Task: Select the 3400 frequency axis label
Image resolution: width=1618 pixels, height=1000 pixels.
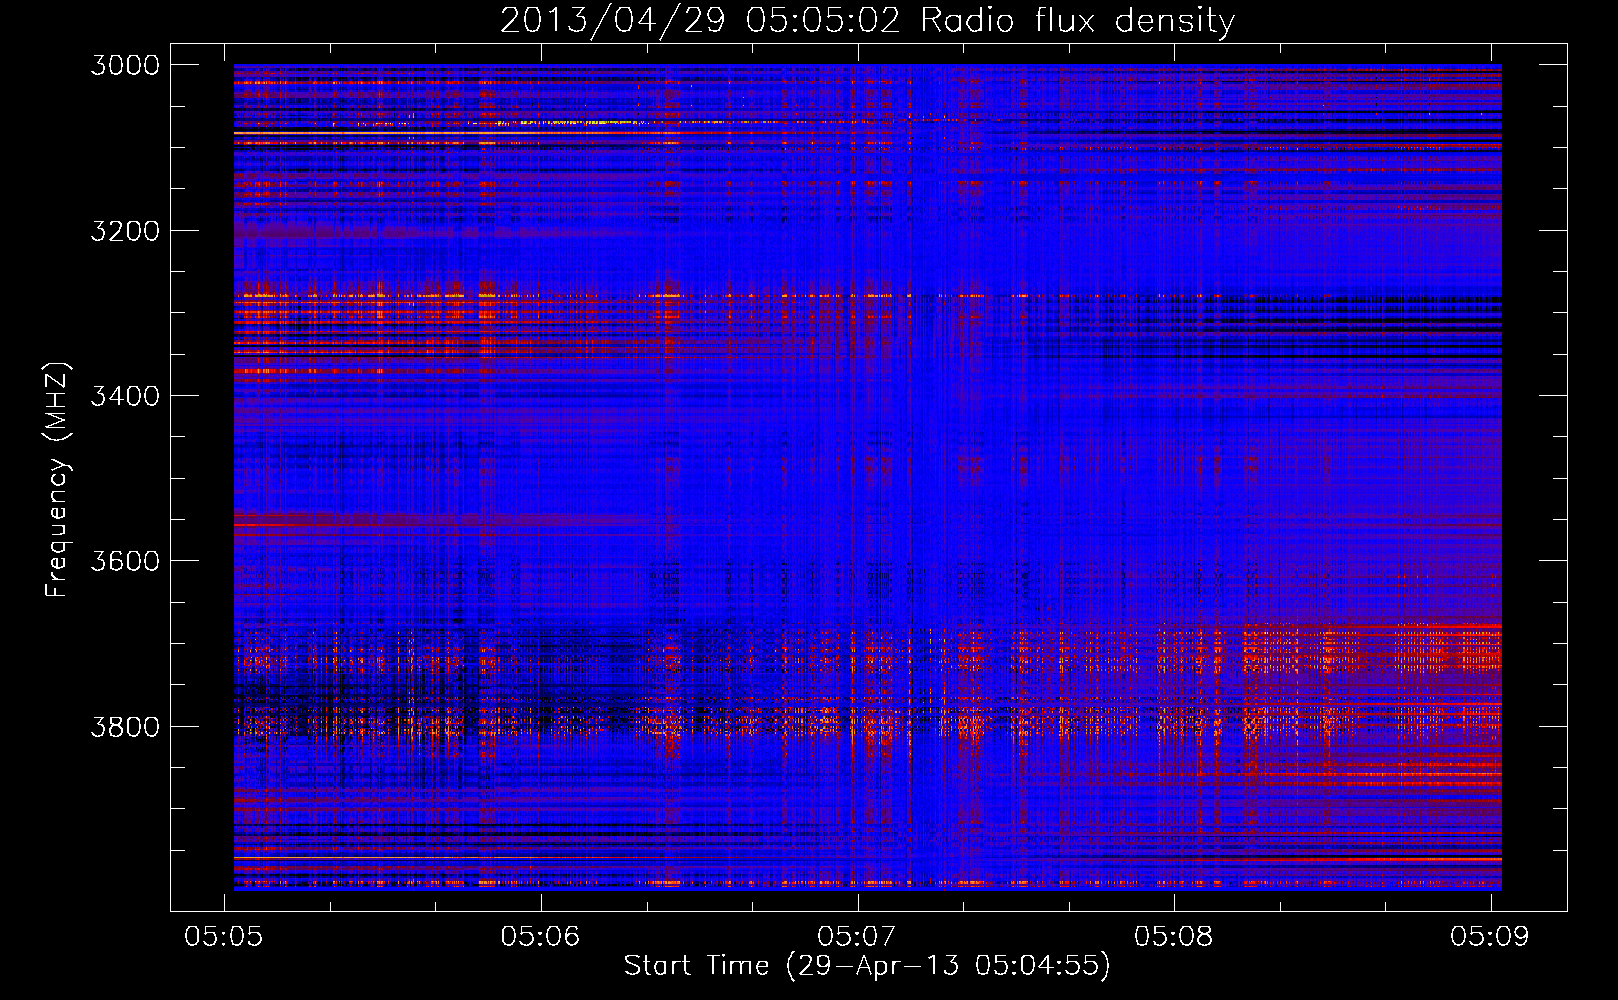Action: tap(125, 396)
